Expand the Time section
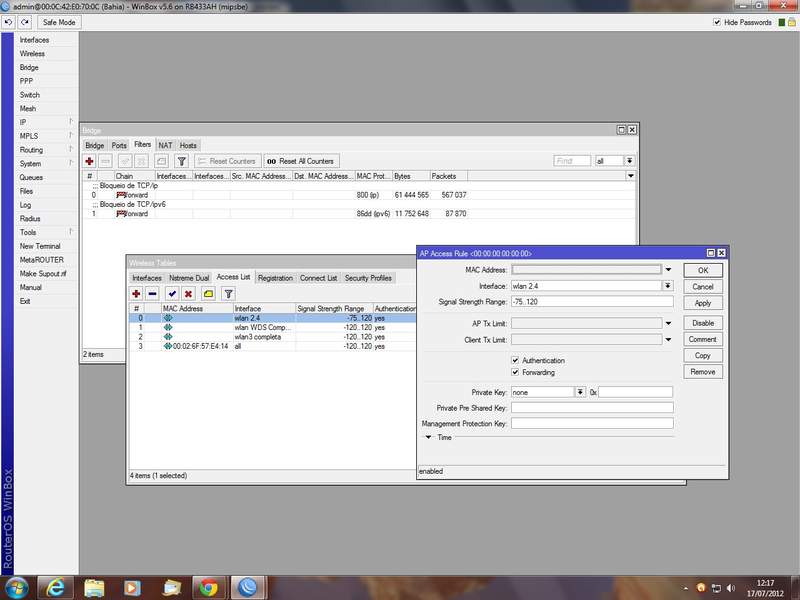Viewport: 800px width, 600px height. point(429,437)
